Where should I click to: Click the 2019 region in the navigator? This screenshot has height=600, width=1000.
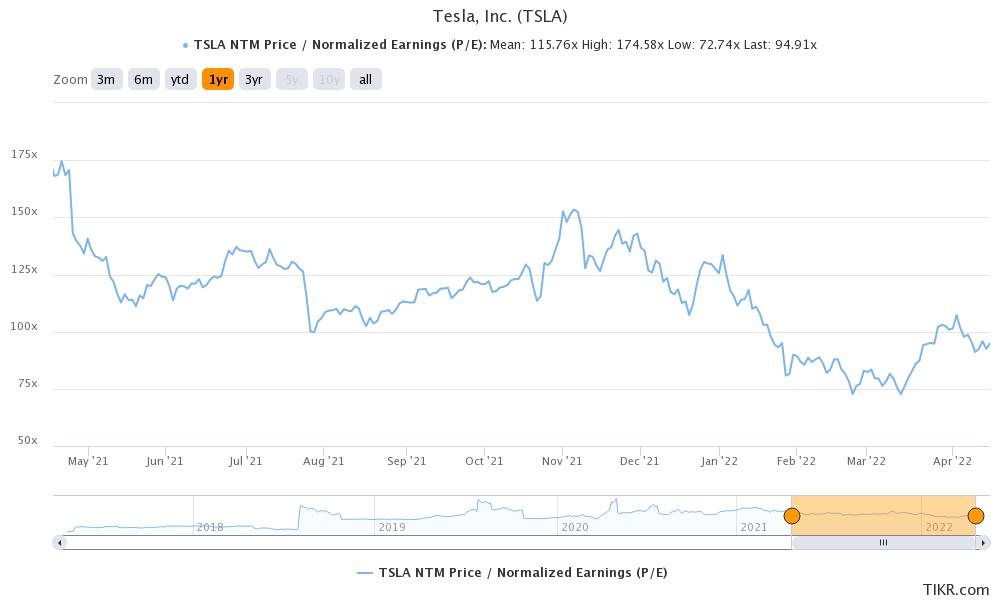[x=392, y=527]
